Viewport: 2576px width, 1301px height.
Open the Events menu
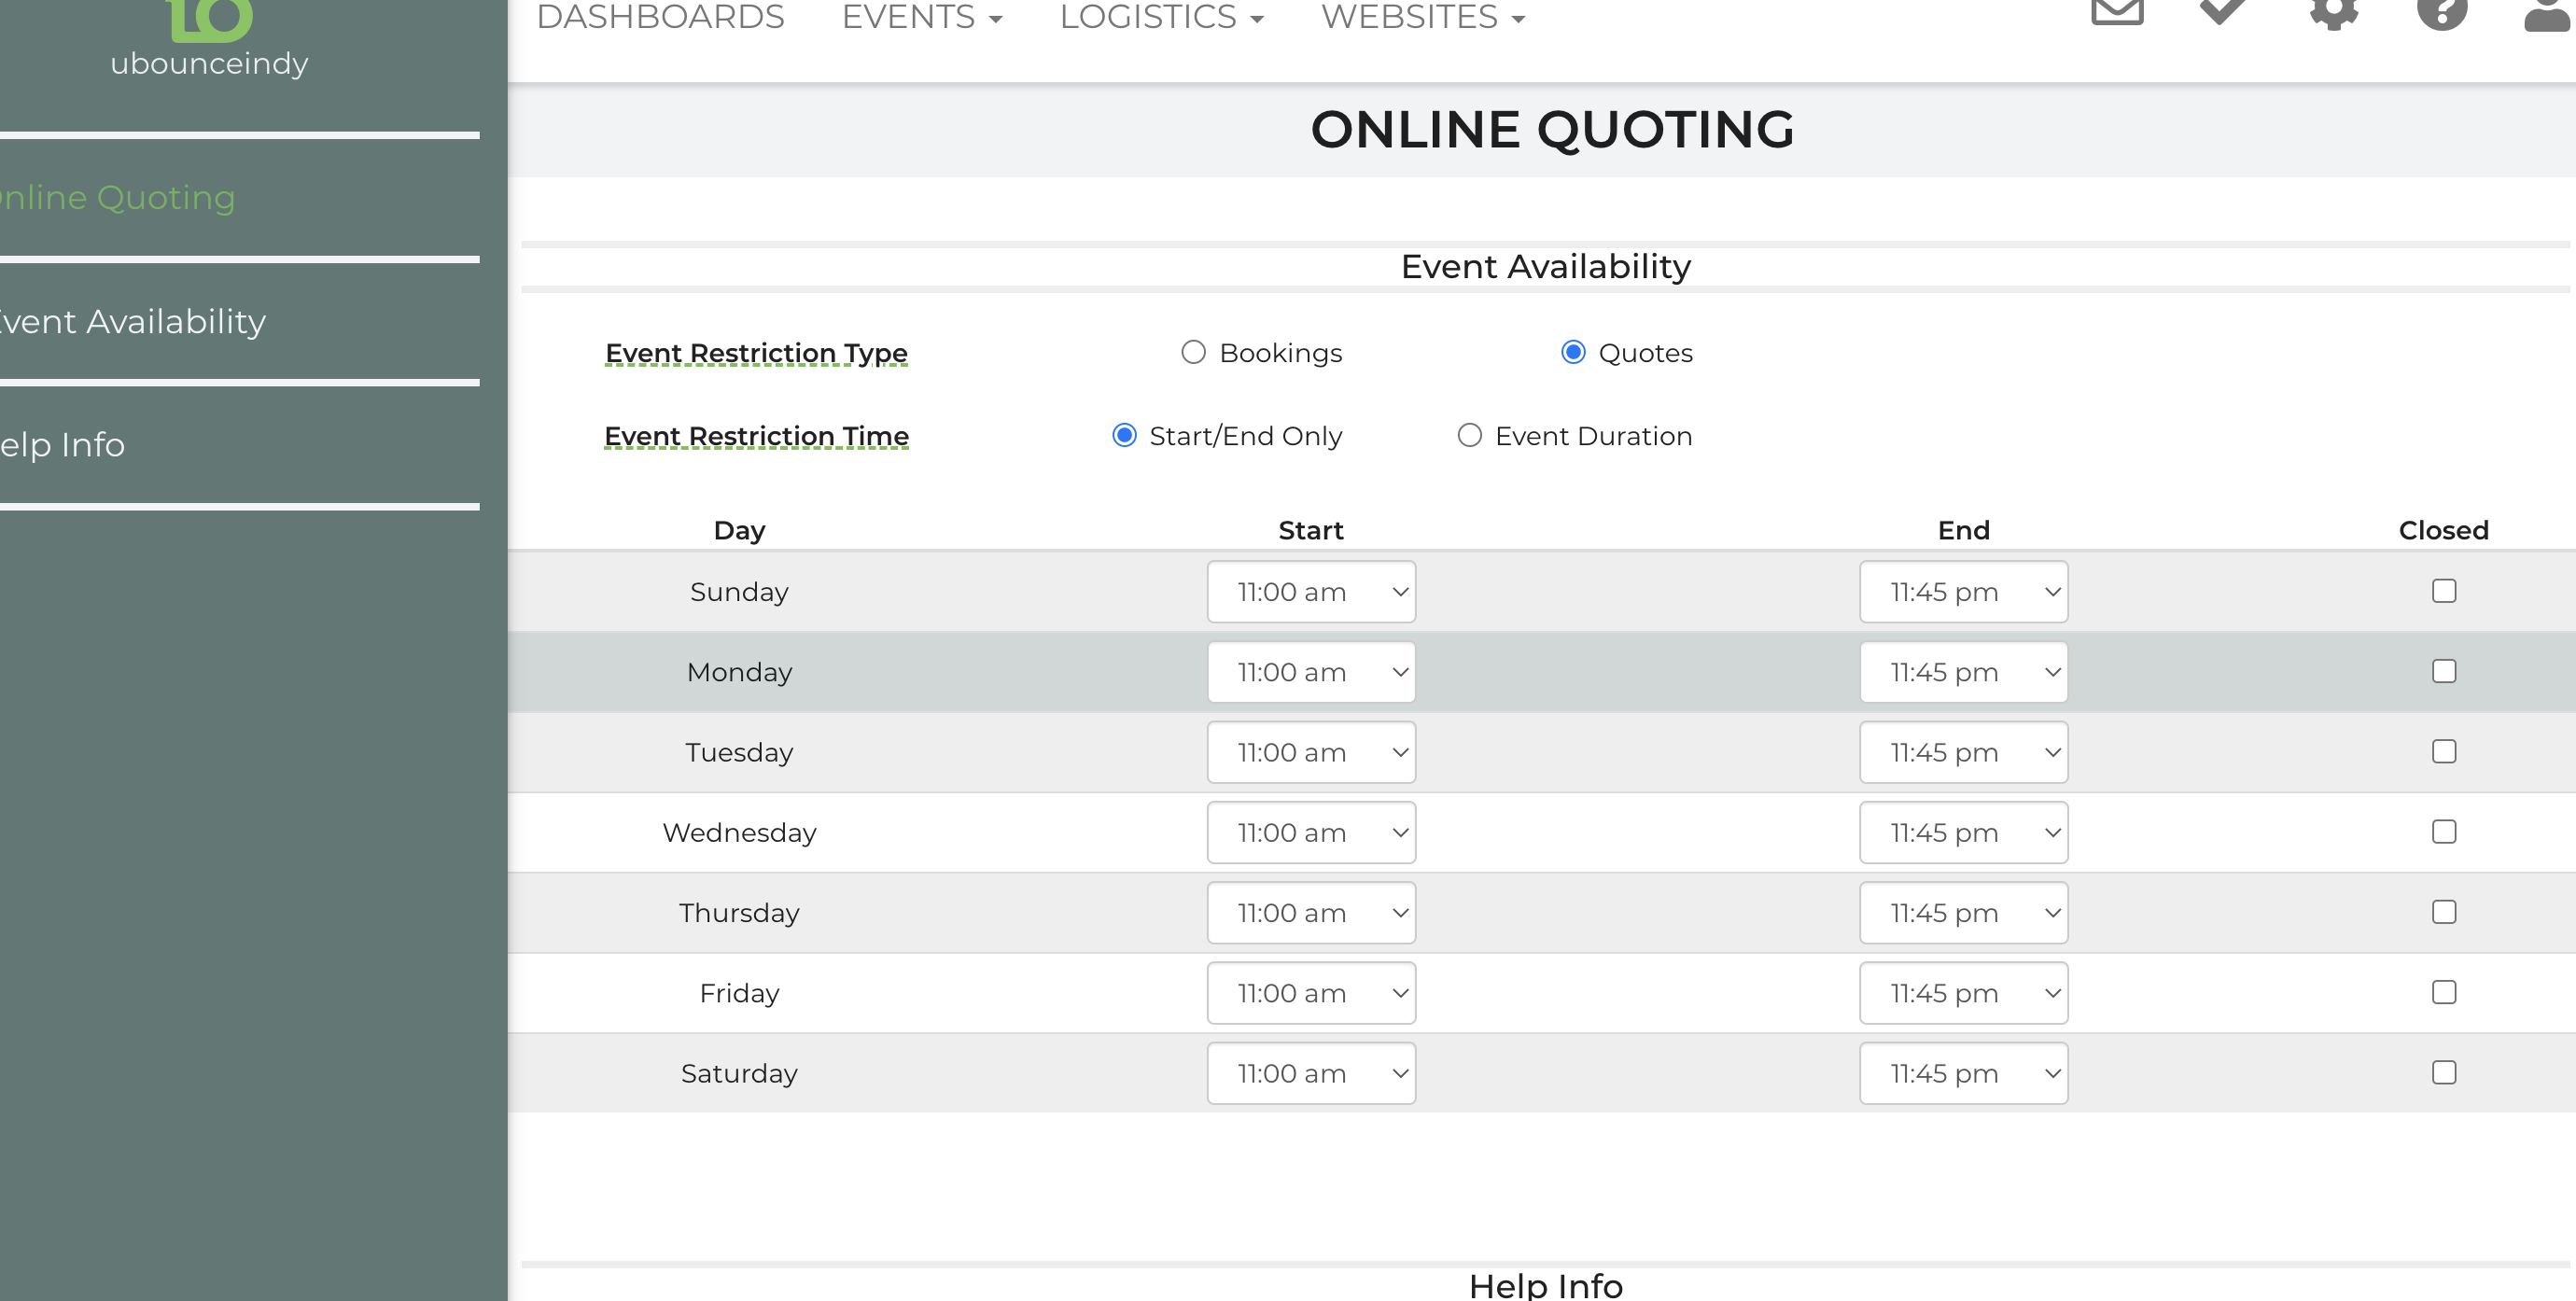(921, 17)
